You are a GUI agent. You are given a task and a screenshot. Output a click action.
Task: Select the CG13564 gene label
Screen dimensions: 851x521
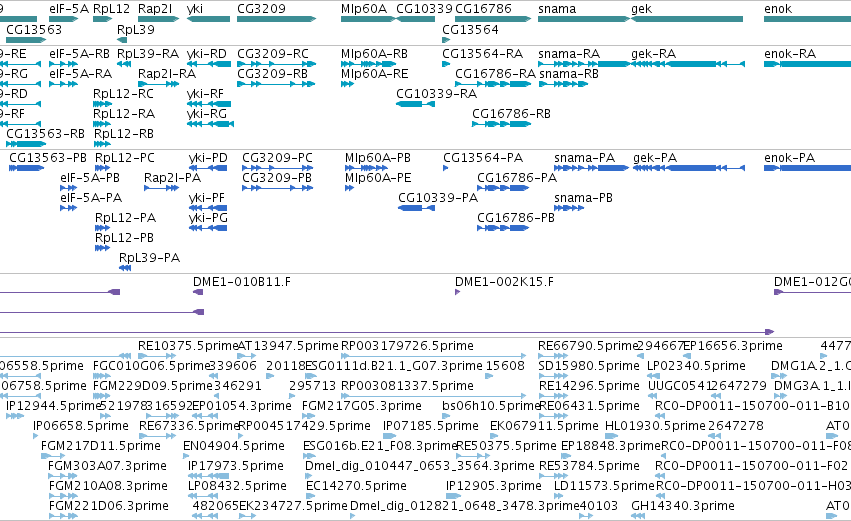[x=471, y=29]
